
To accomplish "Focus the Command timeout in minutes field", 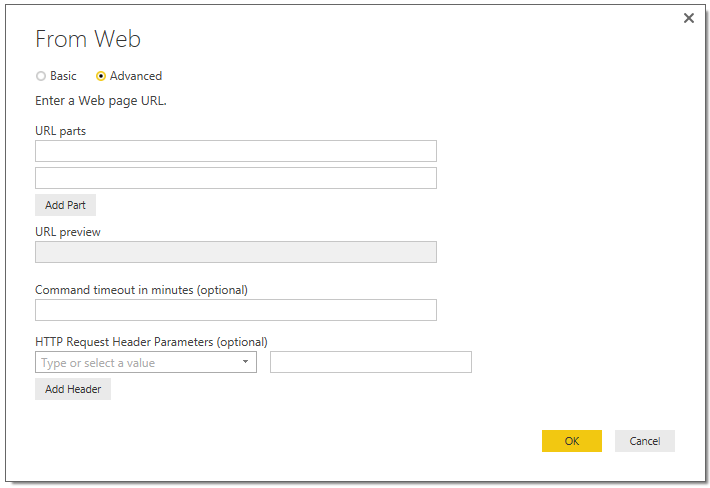I will (235, 310).
